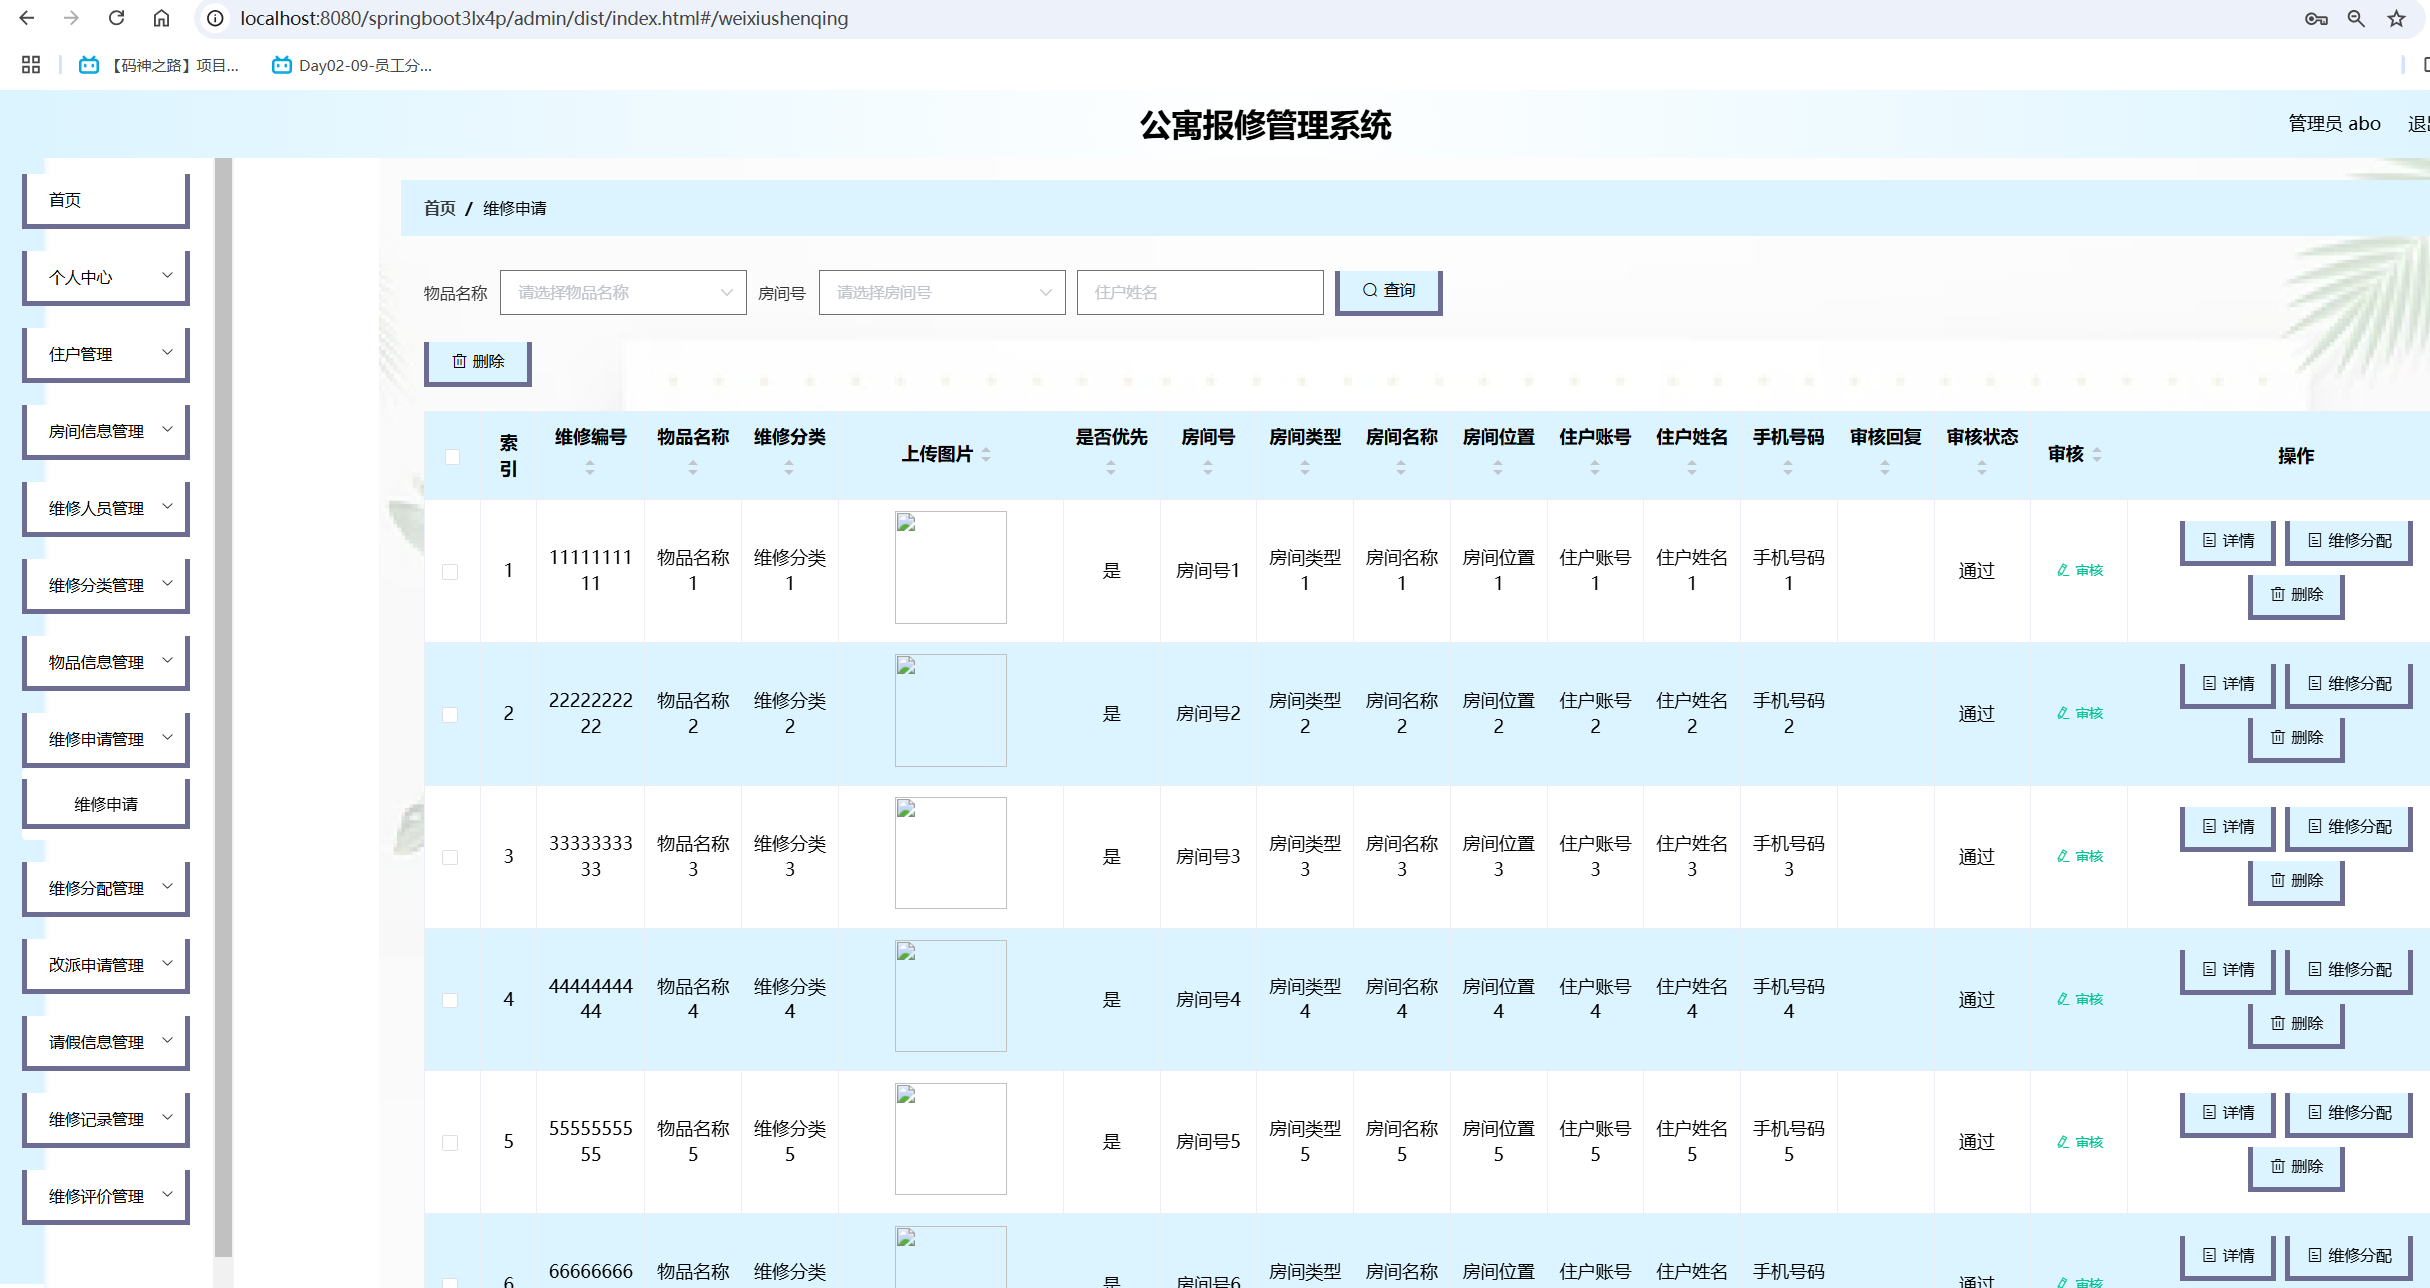This screenshot has width=2430, height=1288.
Task: Check the checkbox for row 3
Action: (450, 858)
